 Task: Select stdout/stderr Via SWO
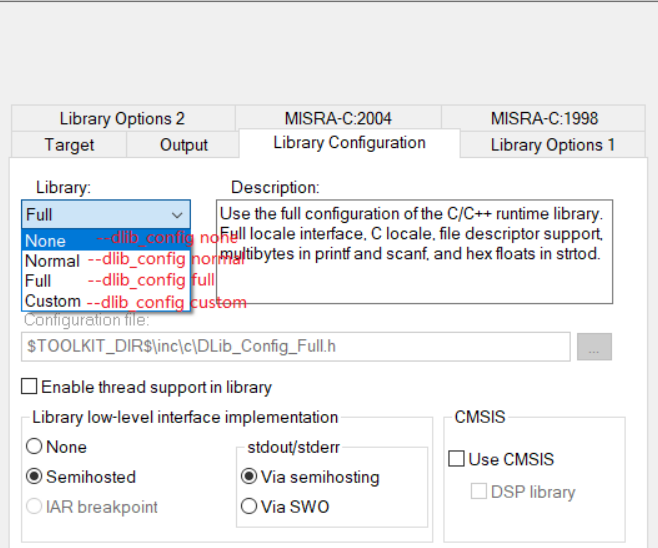pyautogui.click(x=249, y=507)
